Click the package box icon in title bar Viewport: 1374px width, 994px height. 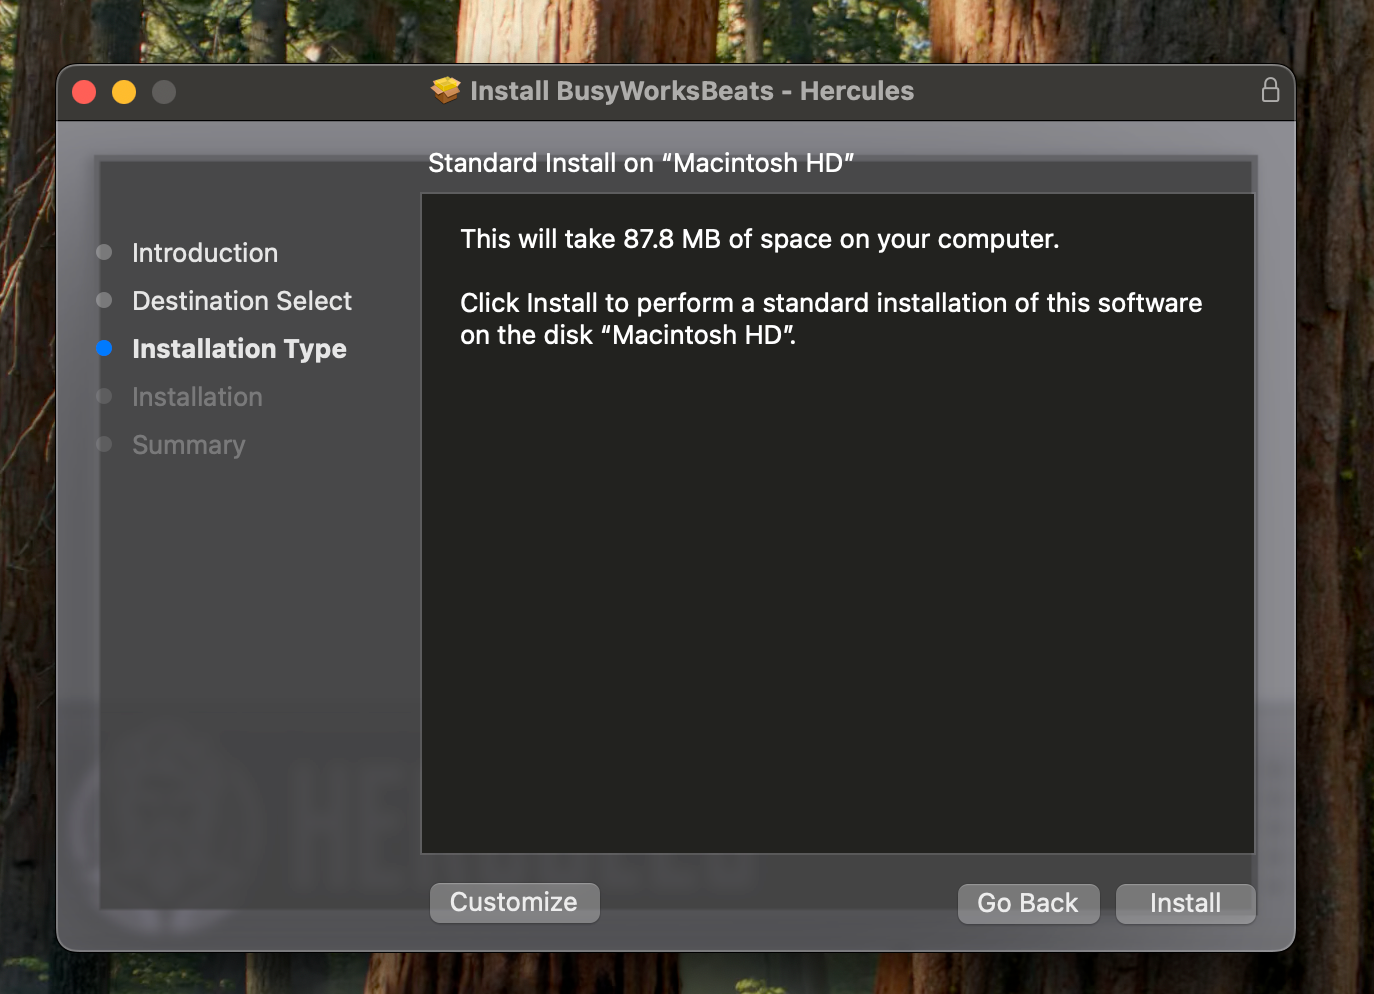coord(446,91)
